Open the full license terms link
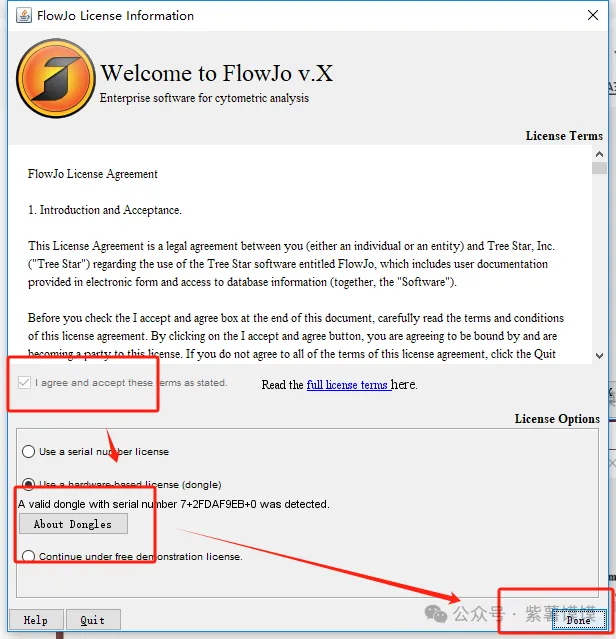The width and height of the screenshot is (616, 639). [349, 385]
